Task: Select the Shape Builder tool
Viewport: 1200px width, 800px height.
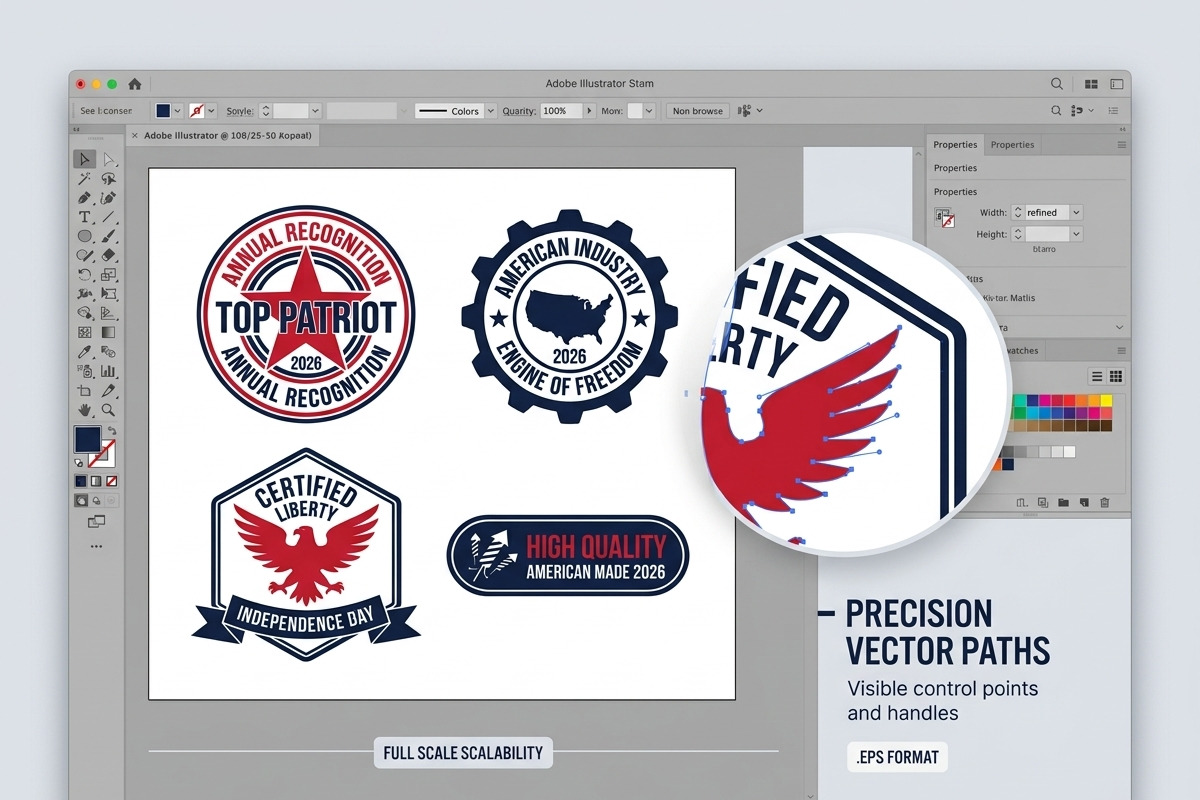Action: point(84,313)
